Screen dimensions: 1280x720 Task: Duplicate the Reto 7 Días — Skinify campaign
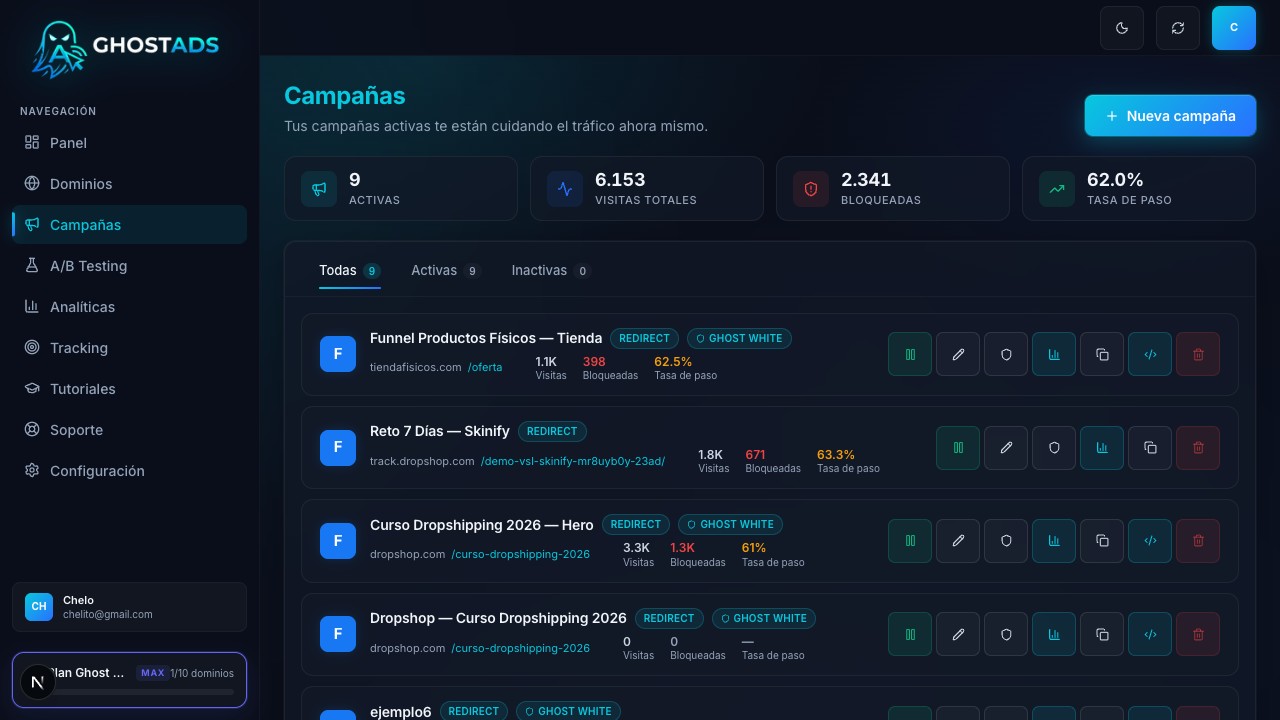coord(1150,448)
